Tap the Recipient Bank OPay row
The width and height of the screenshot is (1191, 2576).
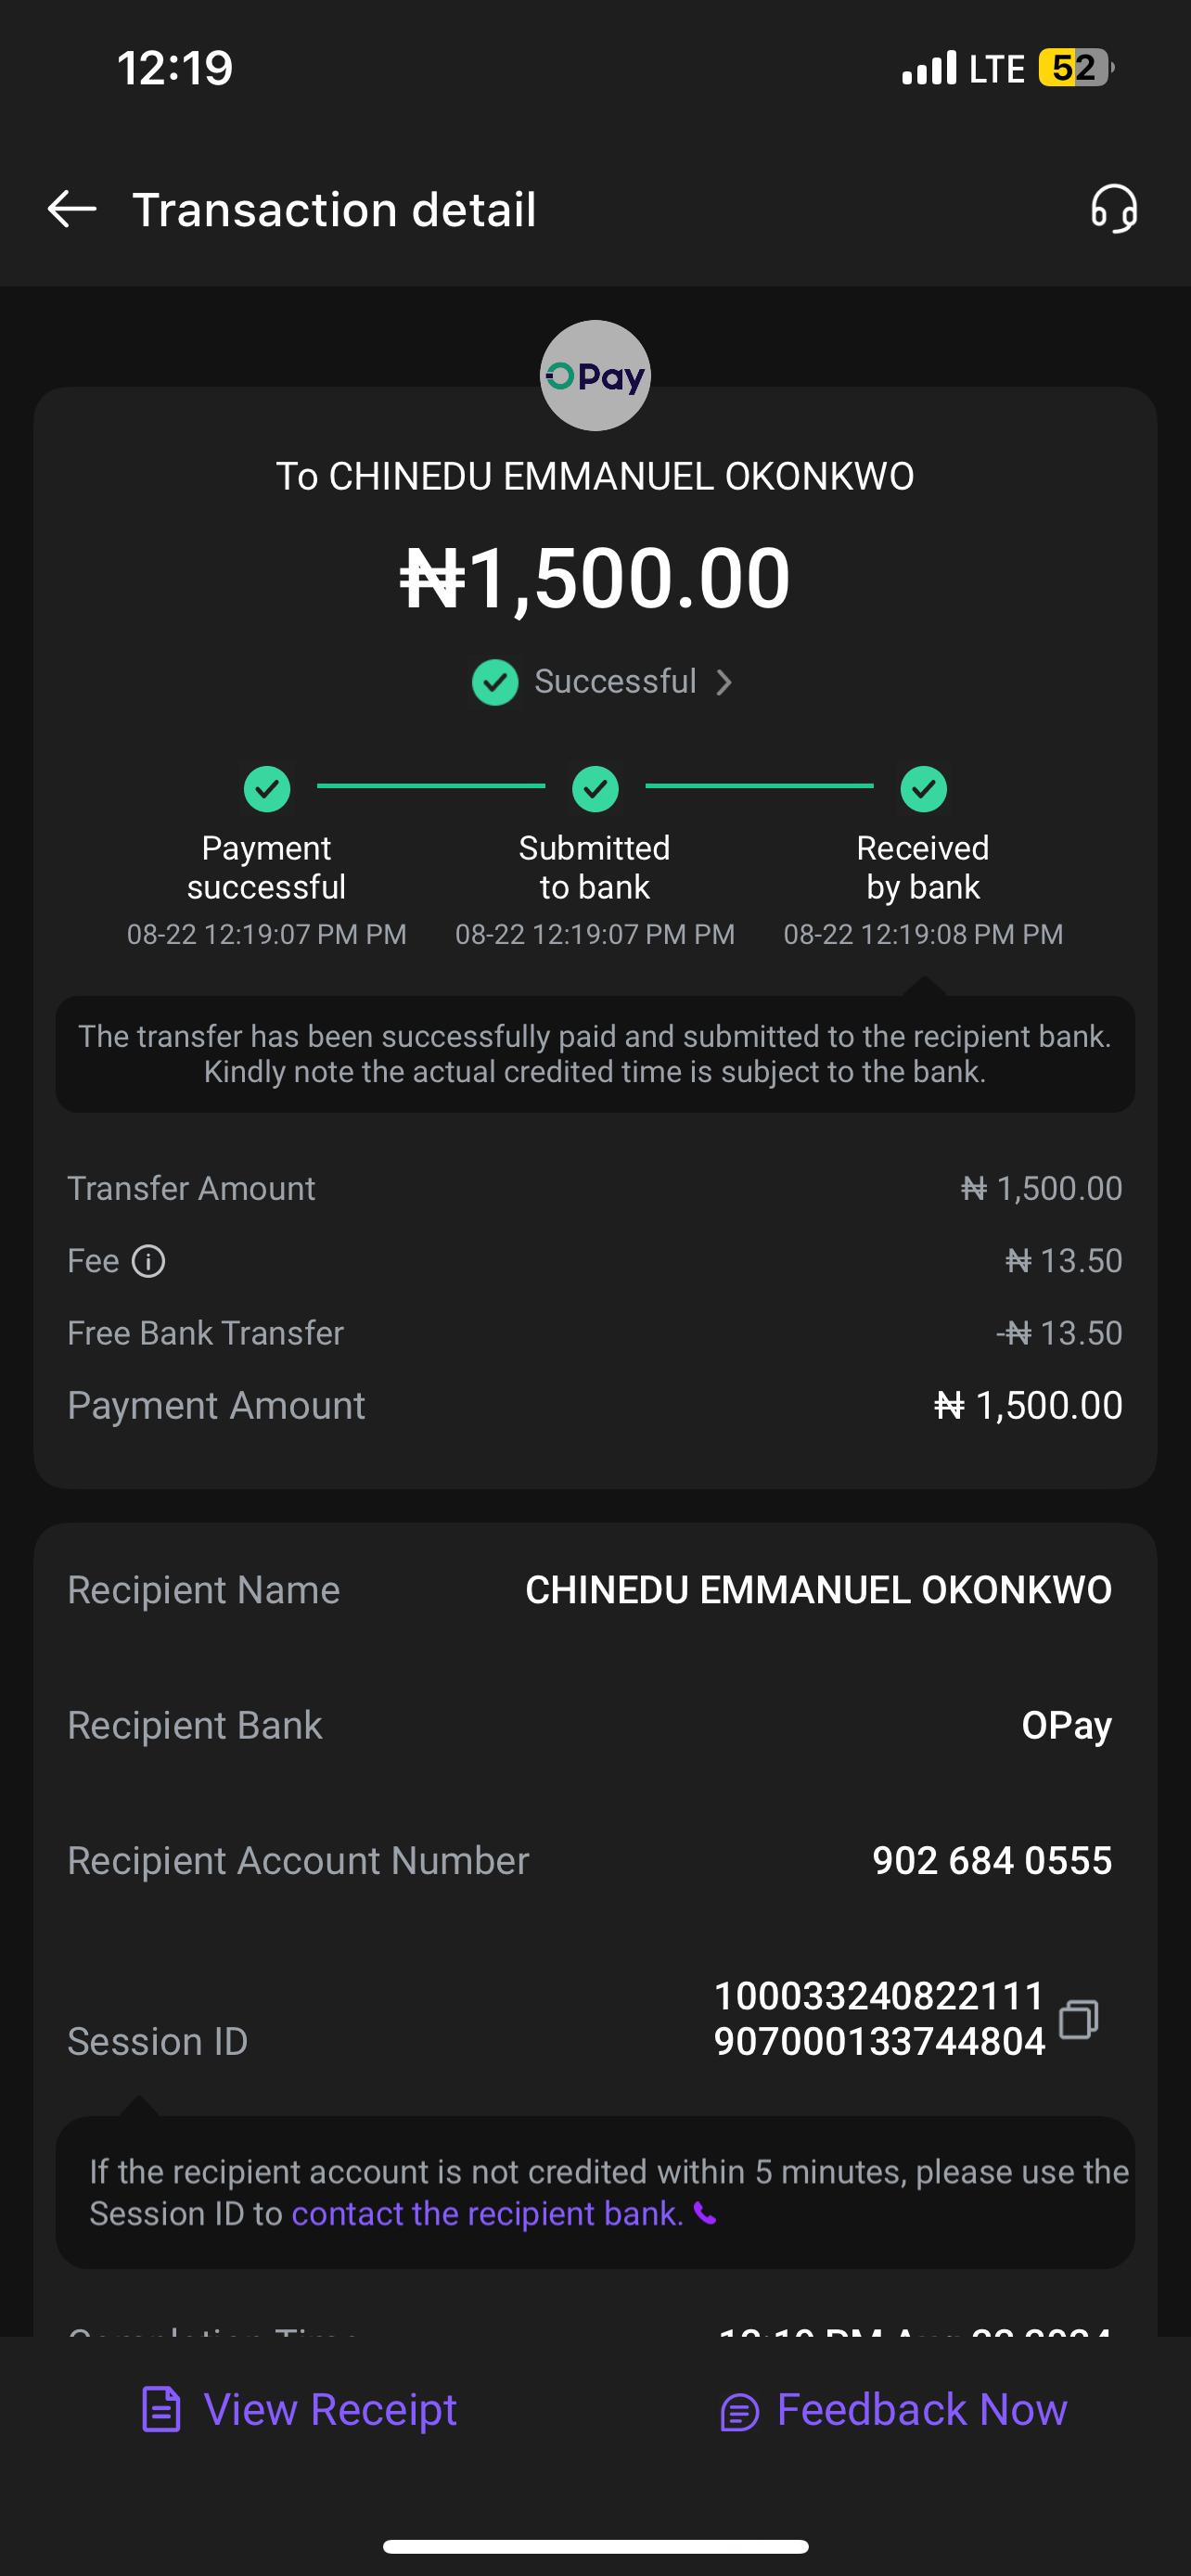pyautogui.click(x=595, y=1725)
